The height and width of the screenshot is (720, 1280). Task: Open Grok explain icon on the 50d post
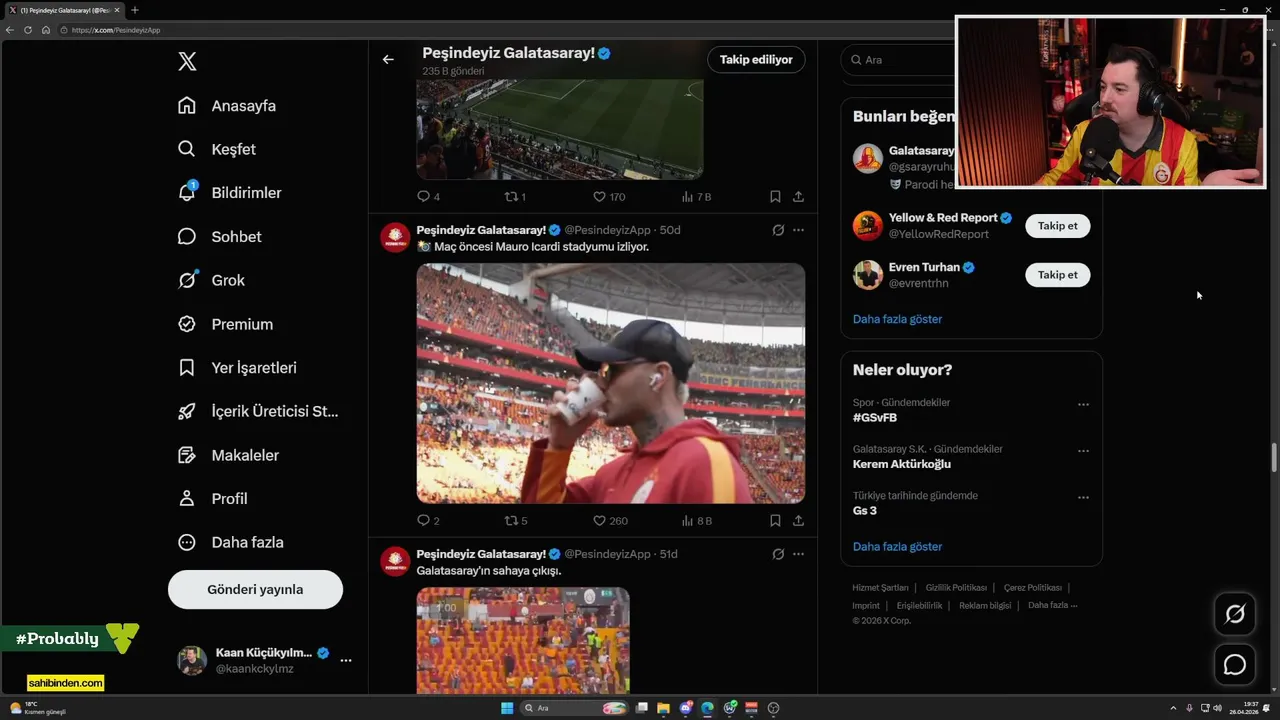[778, 230]
